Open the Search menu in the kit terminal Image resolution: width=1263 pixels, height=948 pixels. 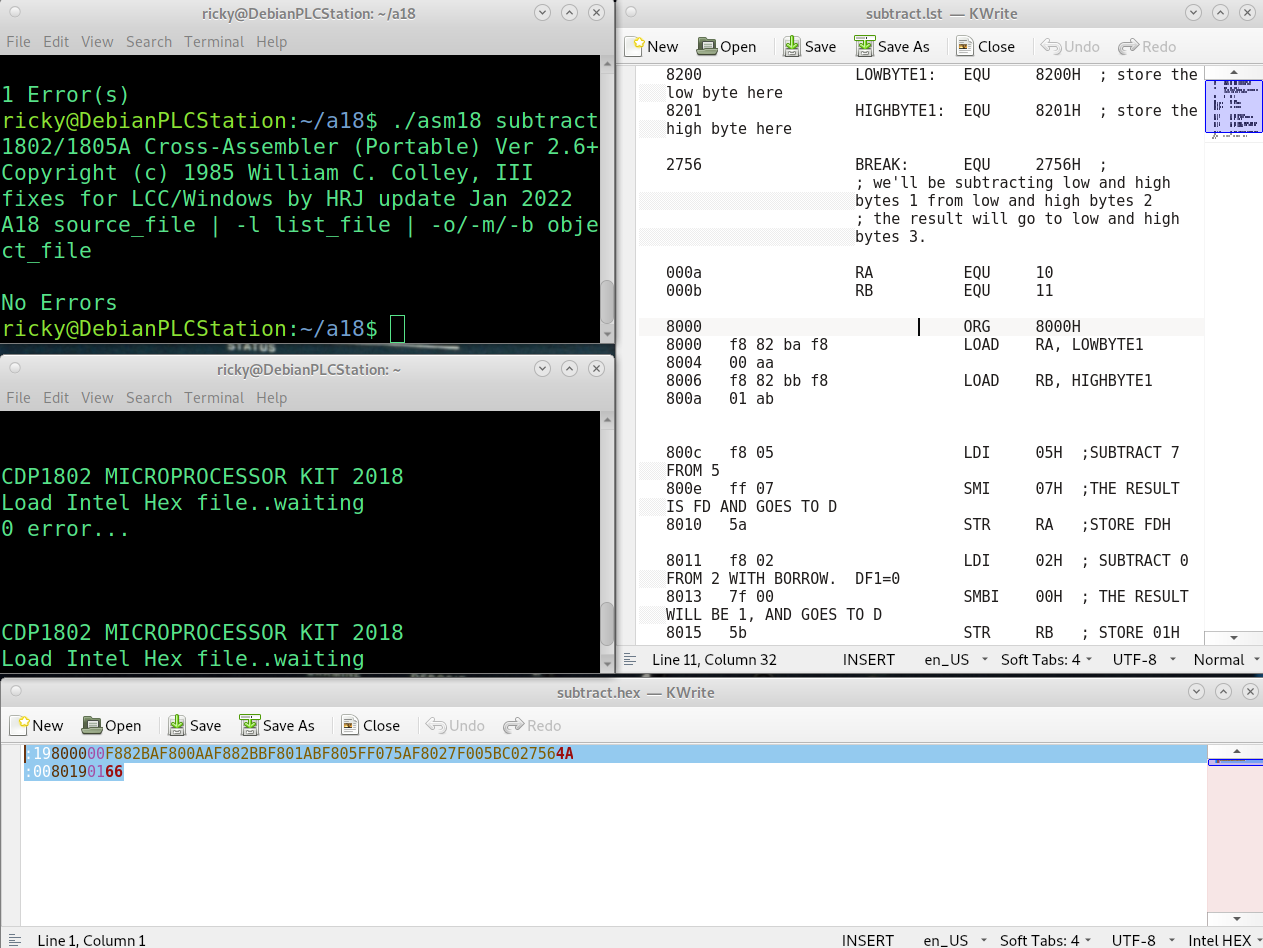coord(148,397)
